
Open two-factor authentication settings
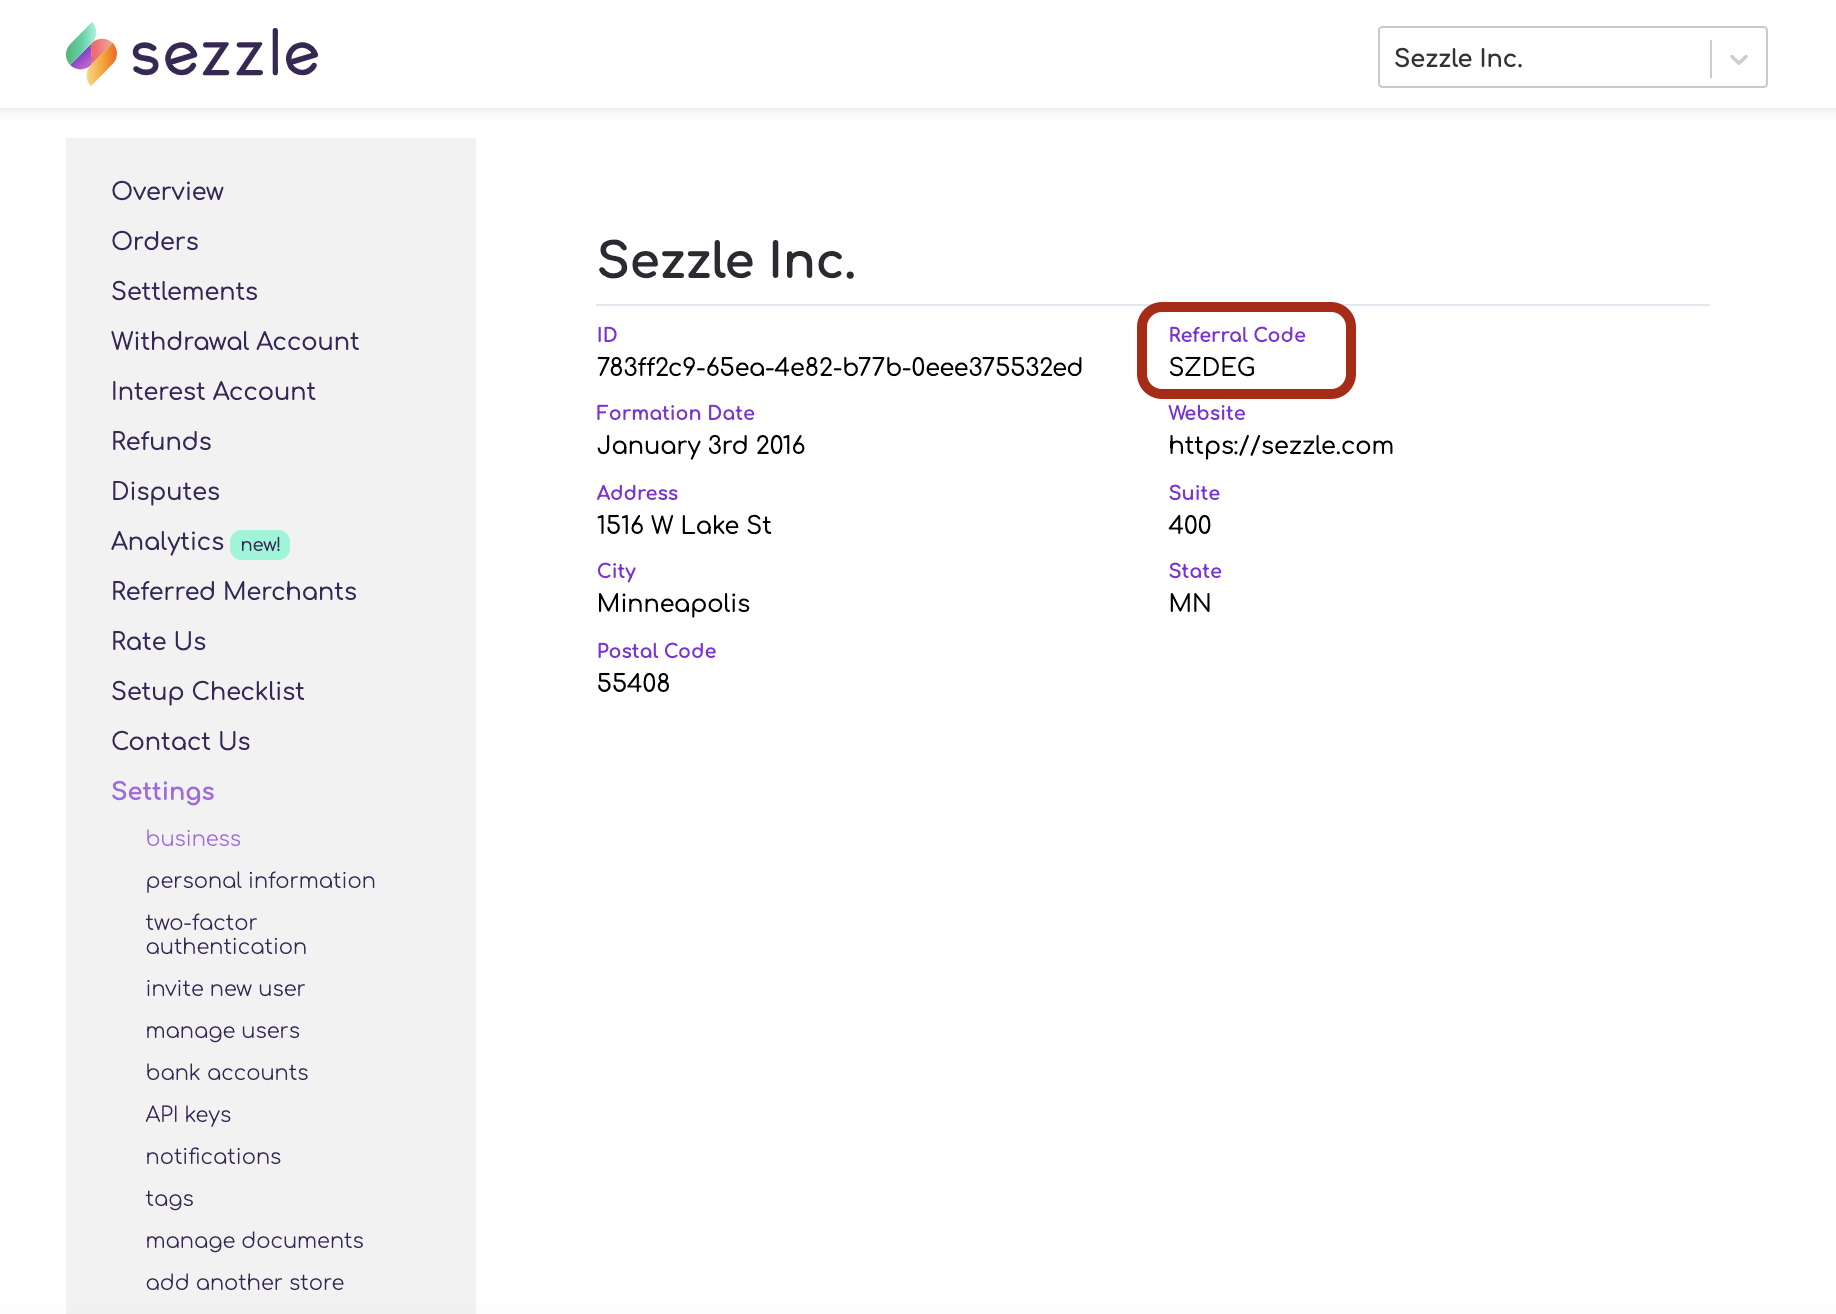pyautogui.click(x=226, y=934)
